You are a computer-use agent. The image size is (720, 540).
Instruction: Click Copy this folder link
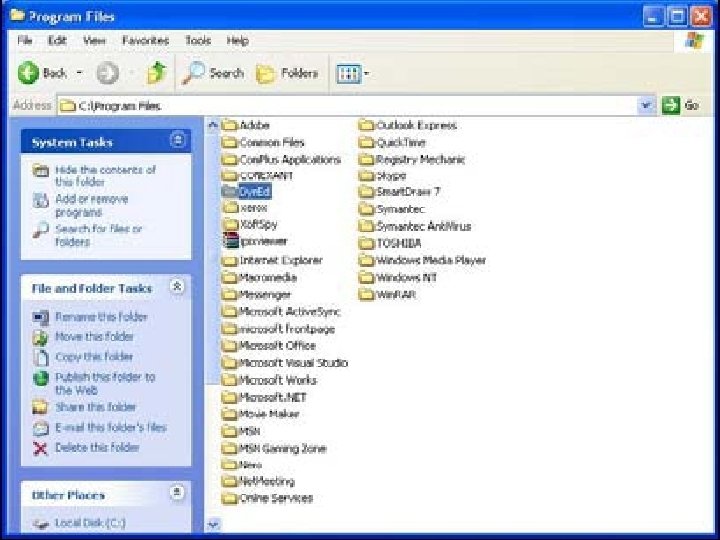coord(94,357)
